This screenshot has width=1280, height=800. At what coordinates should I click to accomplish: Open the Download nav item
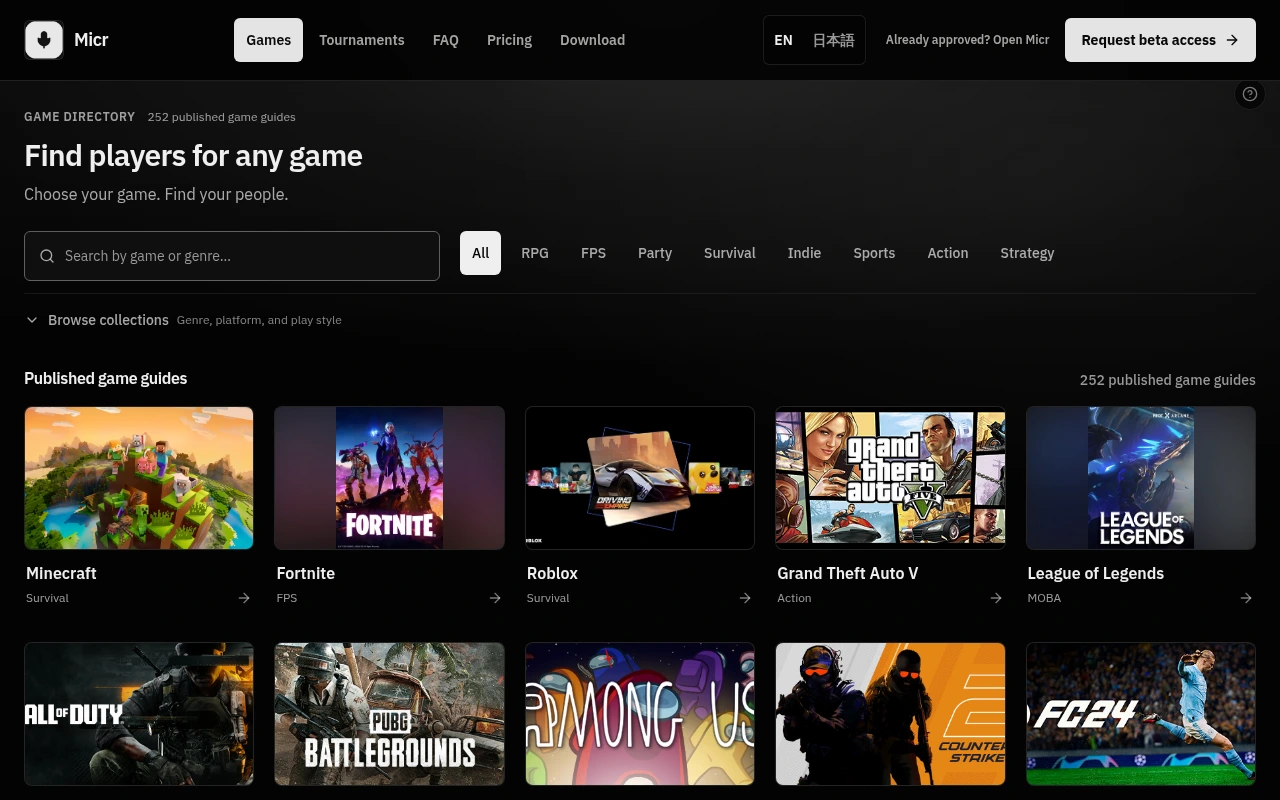[x=592, y=40]
